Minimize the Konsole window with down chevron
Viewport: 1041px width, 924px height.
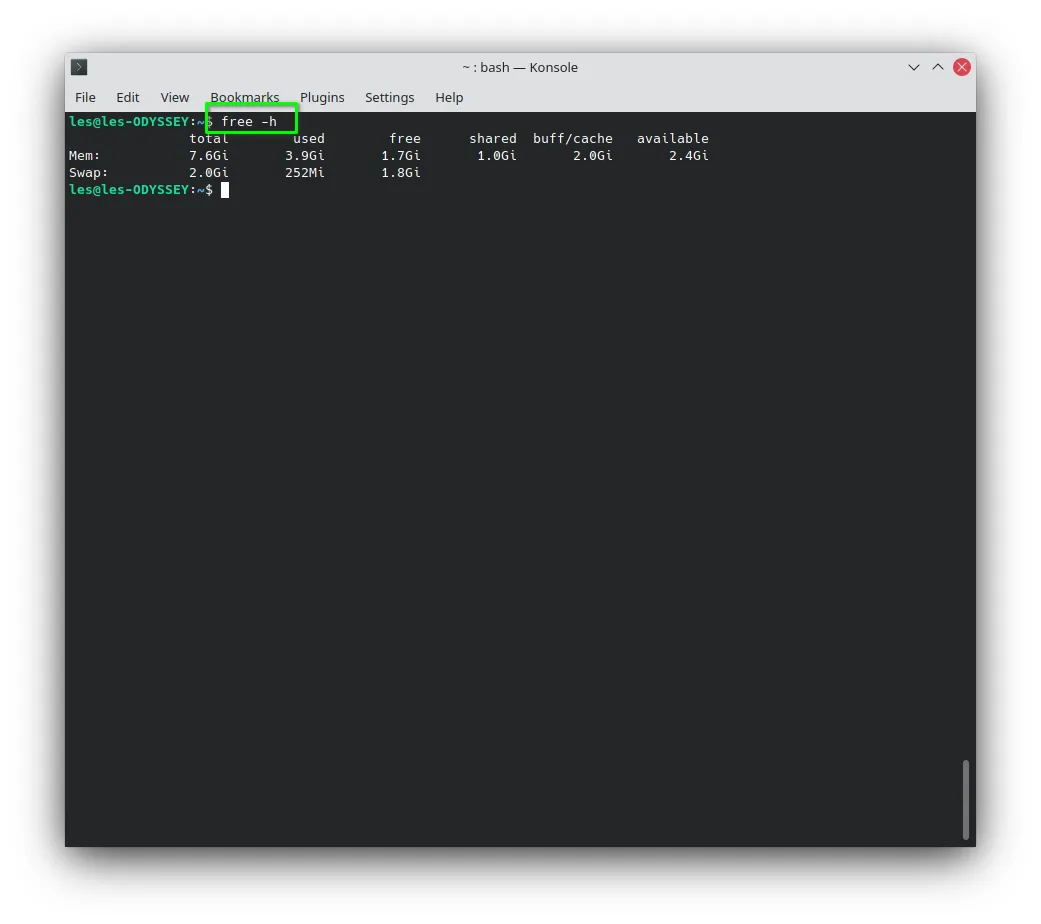pyautogui.click(x=914, y=67)
